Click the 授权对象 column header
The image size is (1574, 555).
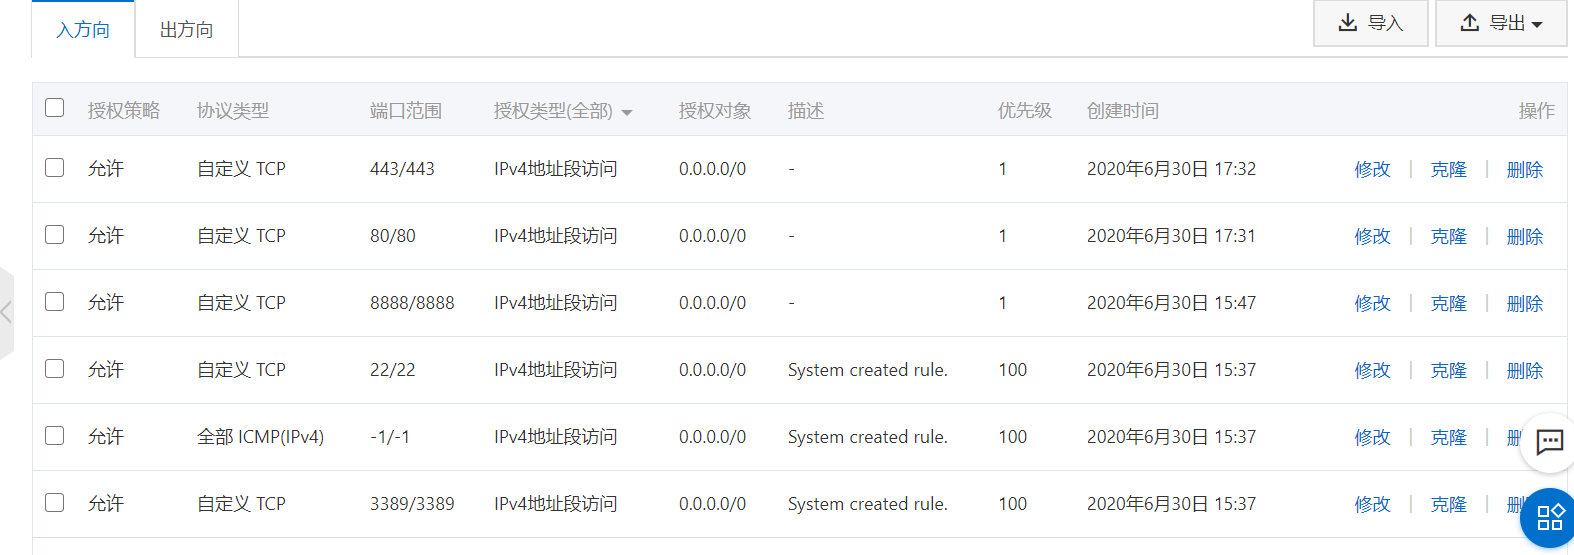[x=715, y=111]
